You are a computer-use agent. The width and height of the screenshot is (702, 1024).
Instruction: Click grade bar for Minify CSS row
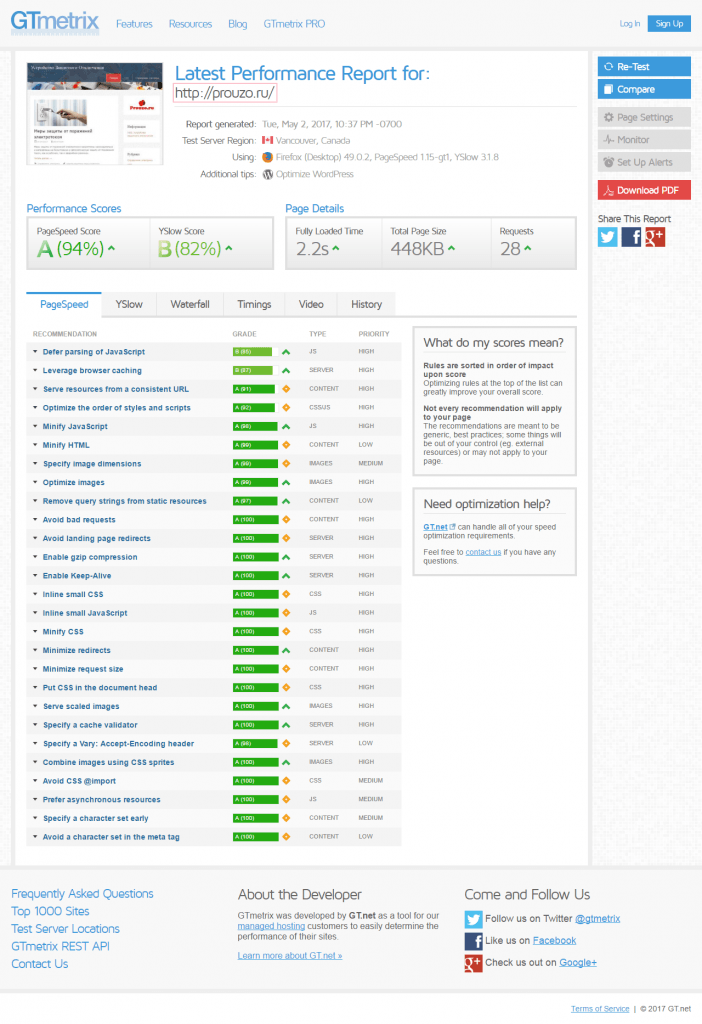(x=255, y=632)
